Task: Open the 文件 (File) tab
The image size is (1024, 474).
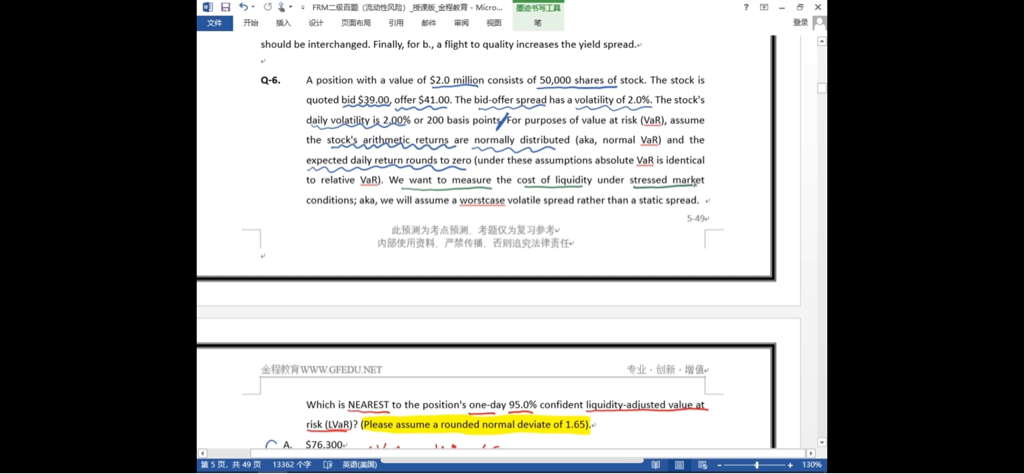Action: pyautogui.click(x=214, y=23)
